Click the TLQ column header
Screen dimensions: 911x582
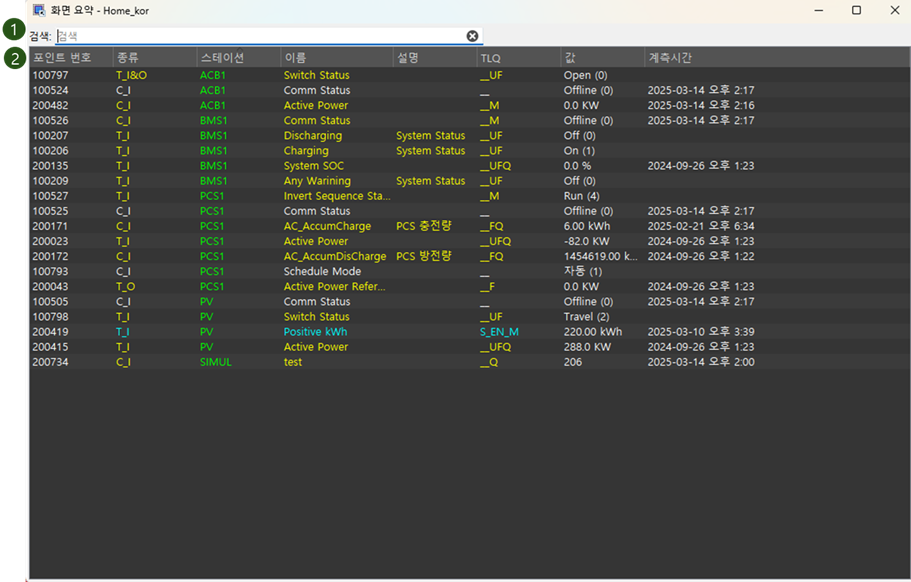tap(490, 58)
